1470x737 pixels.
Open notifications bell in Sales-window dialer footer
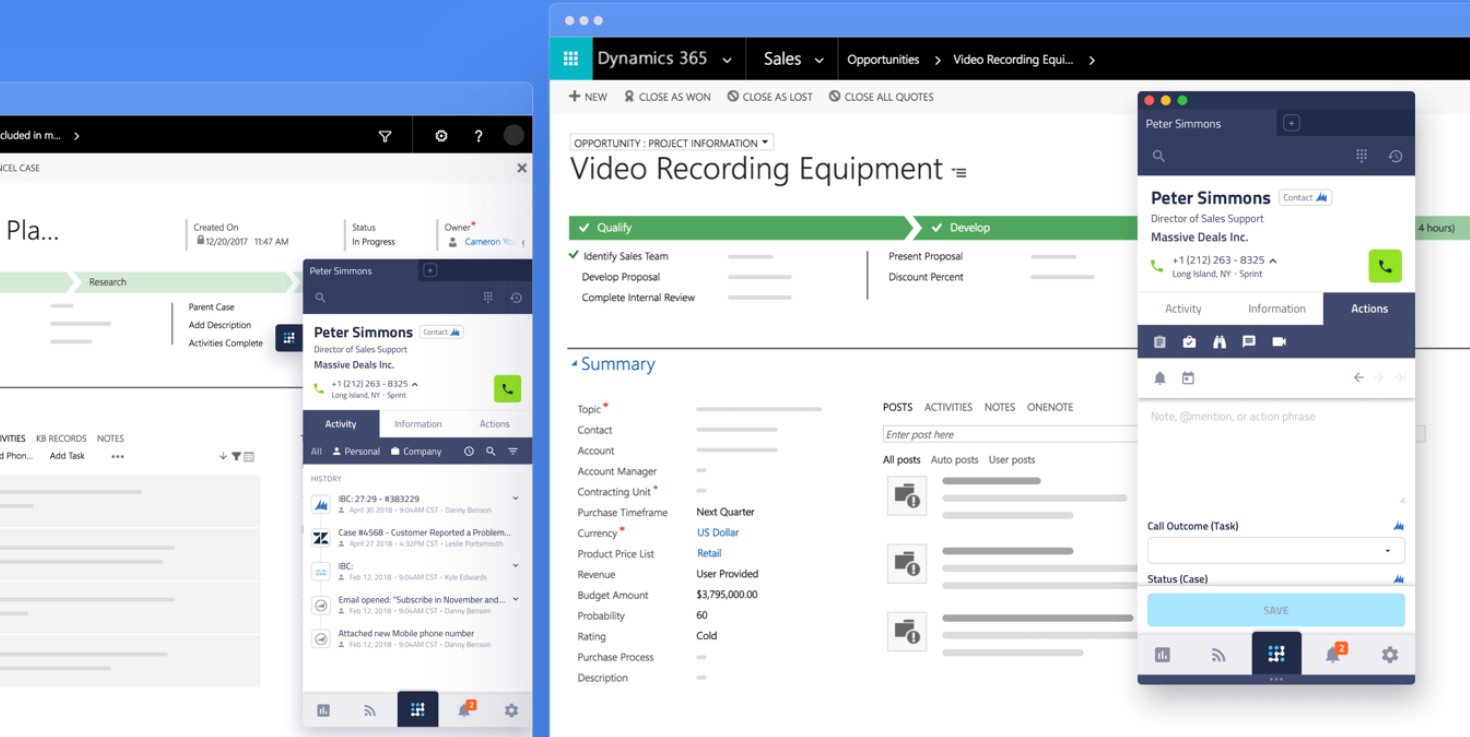(1333, 654)
